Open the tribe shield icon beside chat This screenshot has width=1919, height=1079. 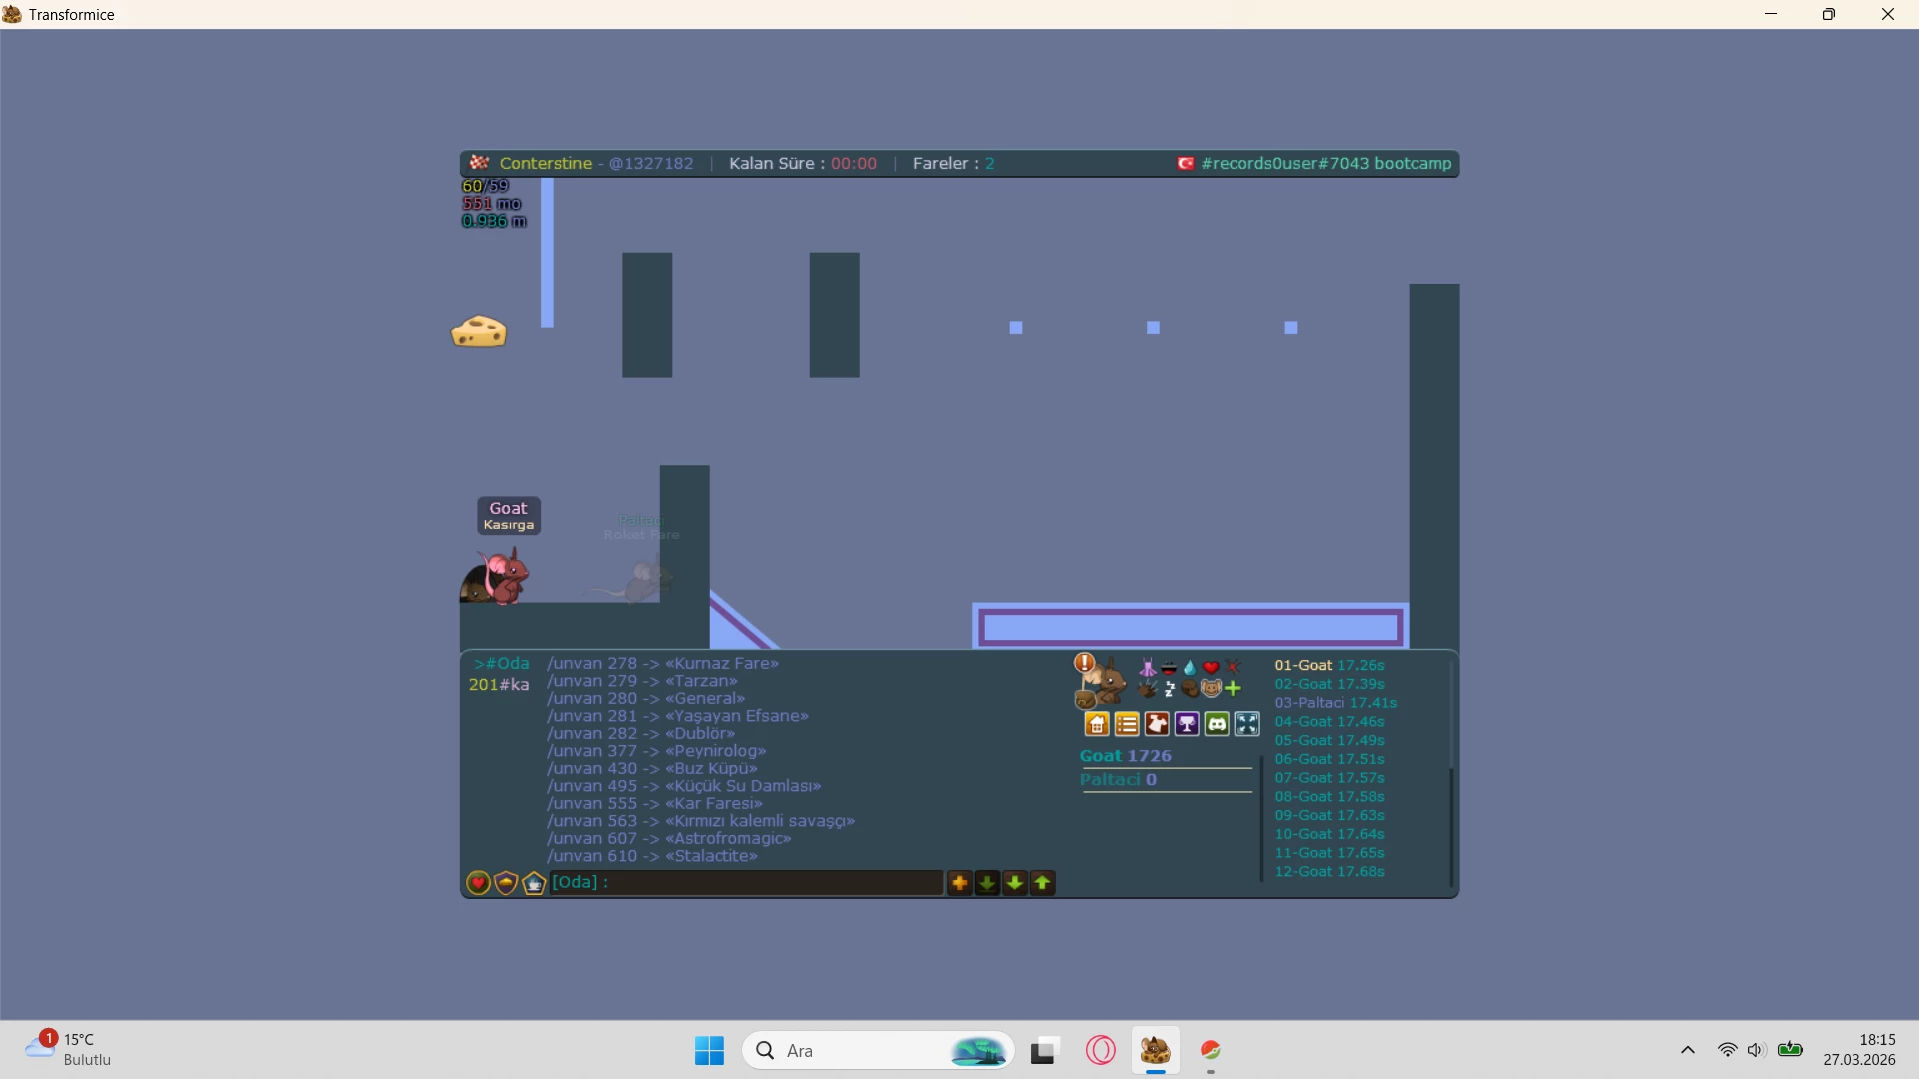(x=506, y=883)
